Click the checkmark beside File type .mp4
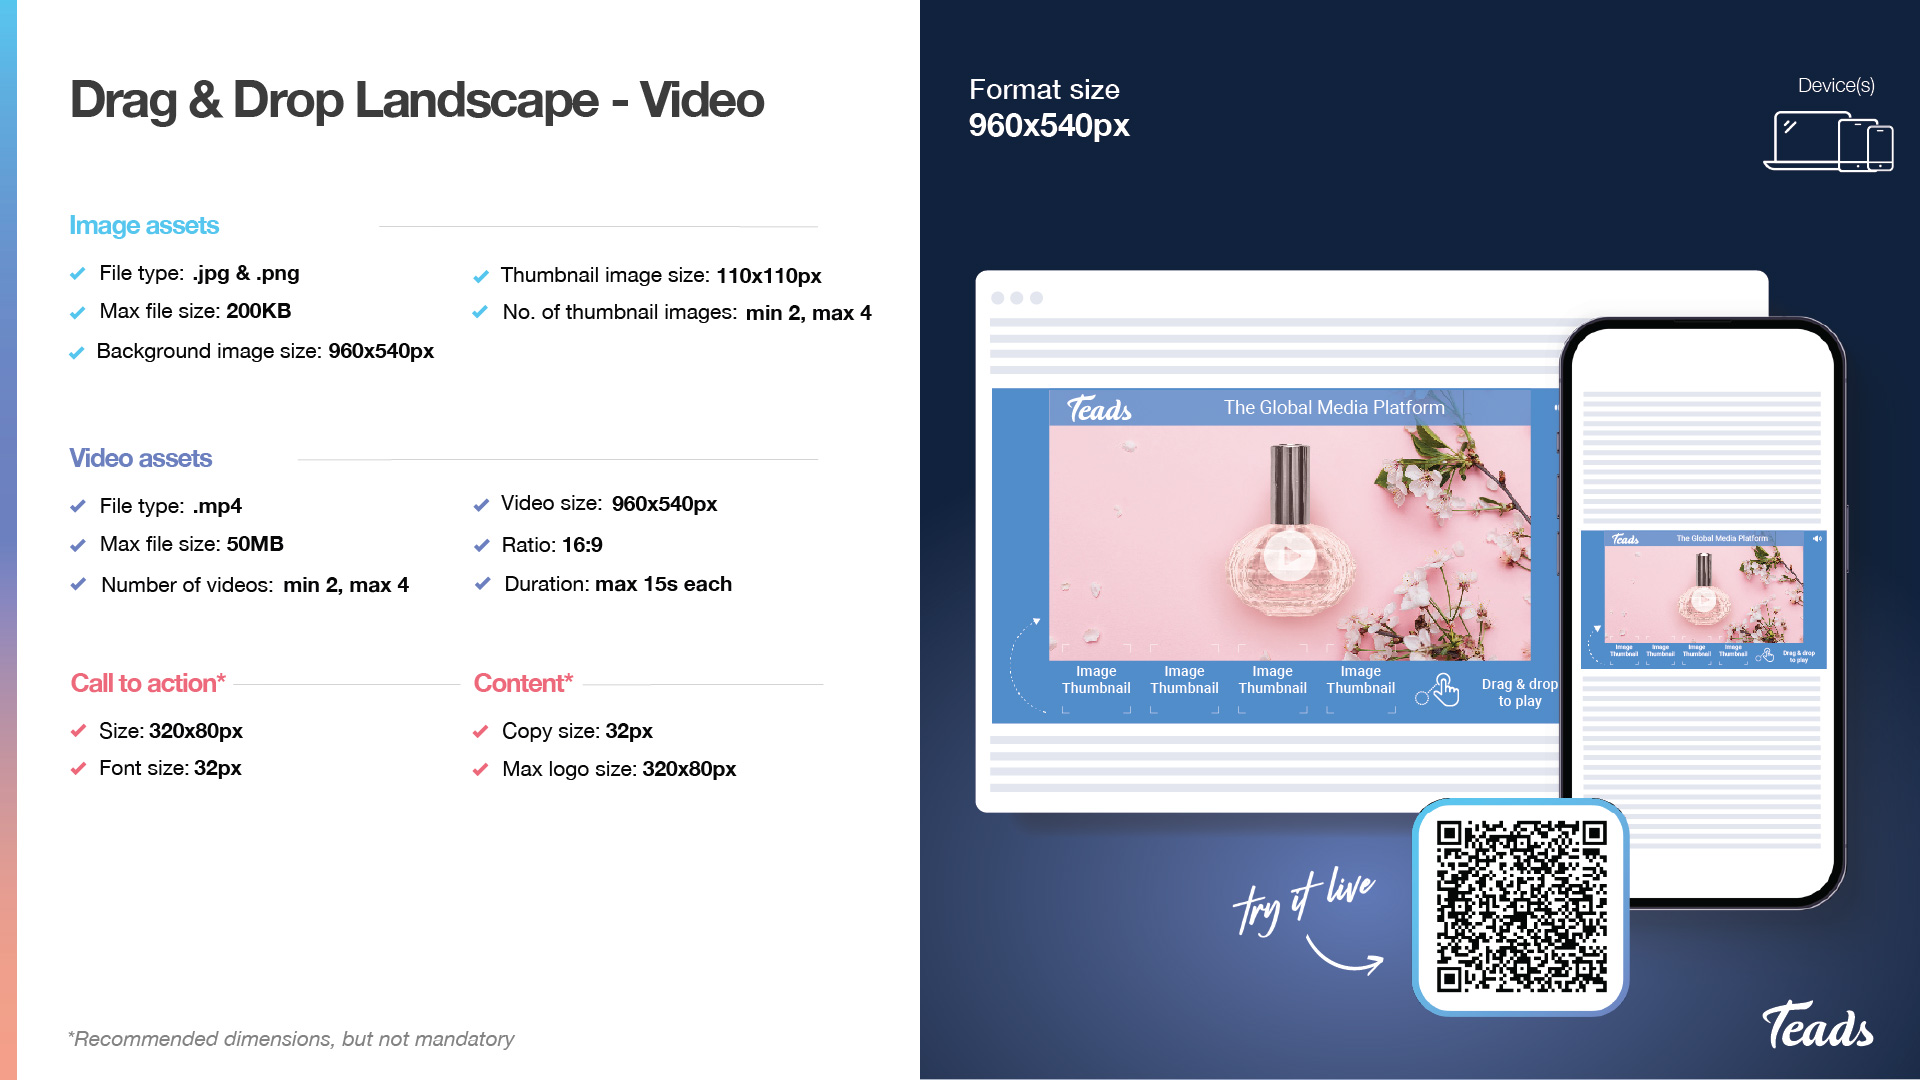1920x1080 pixels. 78,506
